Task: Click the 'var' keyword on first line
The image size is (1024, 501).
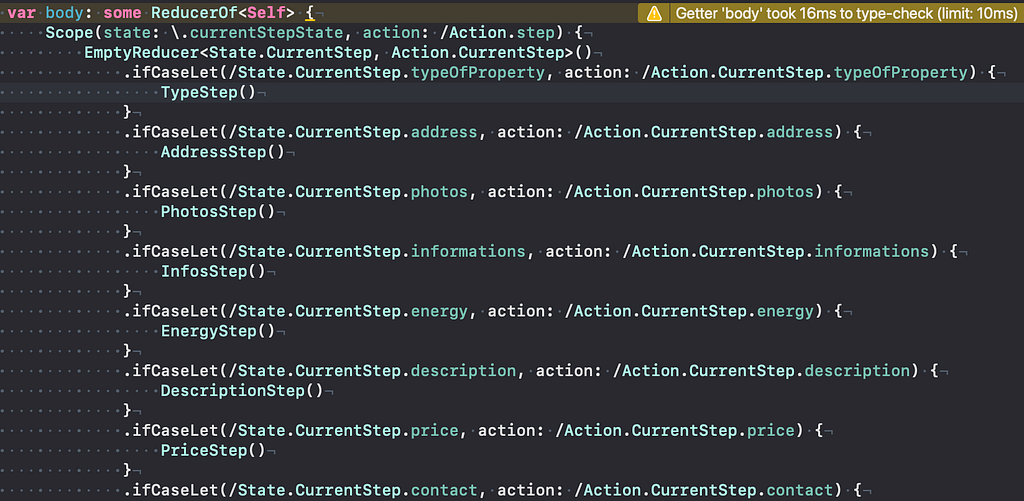Action: tap(22, 13)
